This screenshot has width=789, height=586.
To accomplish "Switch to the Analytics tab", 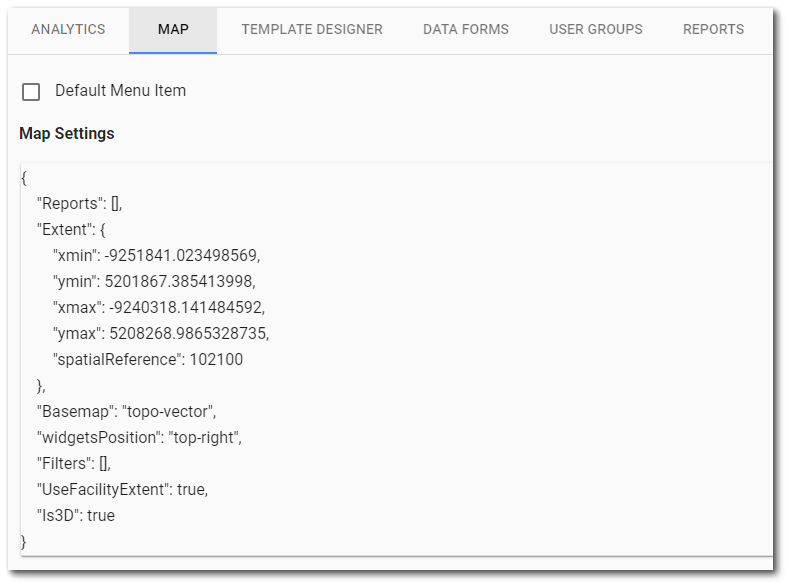I will coord(68,29).
